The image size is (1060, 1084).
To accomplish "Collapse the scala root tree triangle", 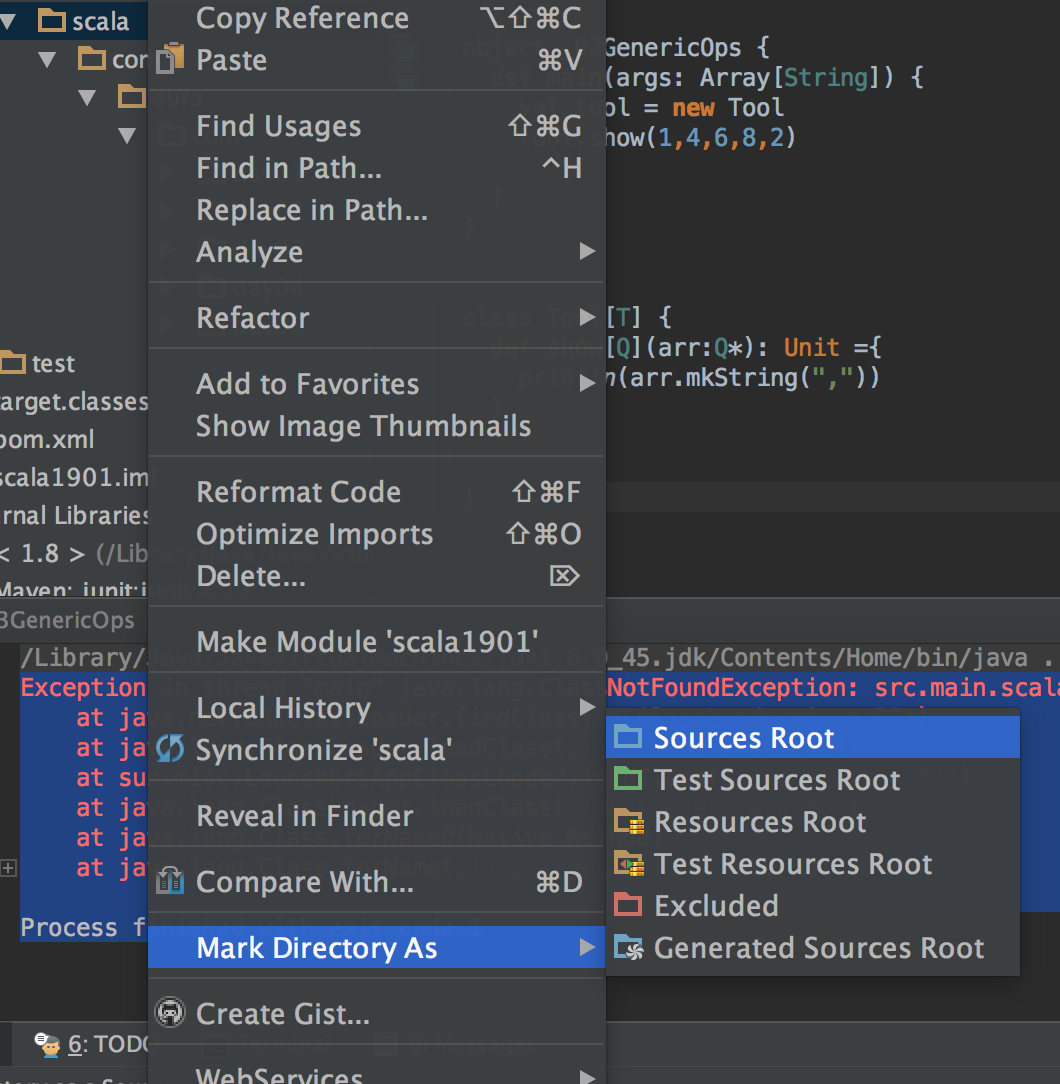I will point(9,20).
